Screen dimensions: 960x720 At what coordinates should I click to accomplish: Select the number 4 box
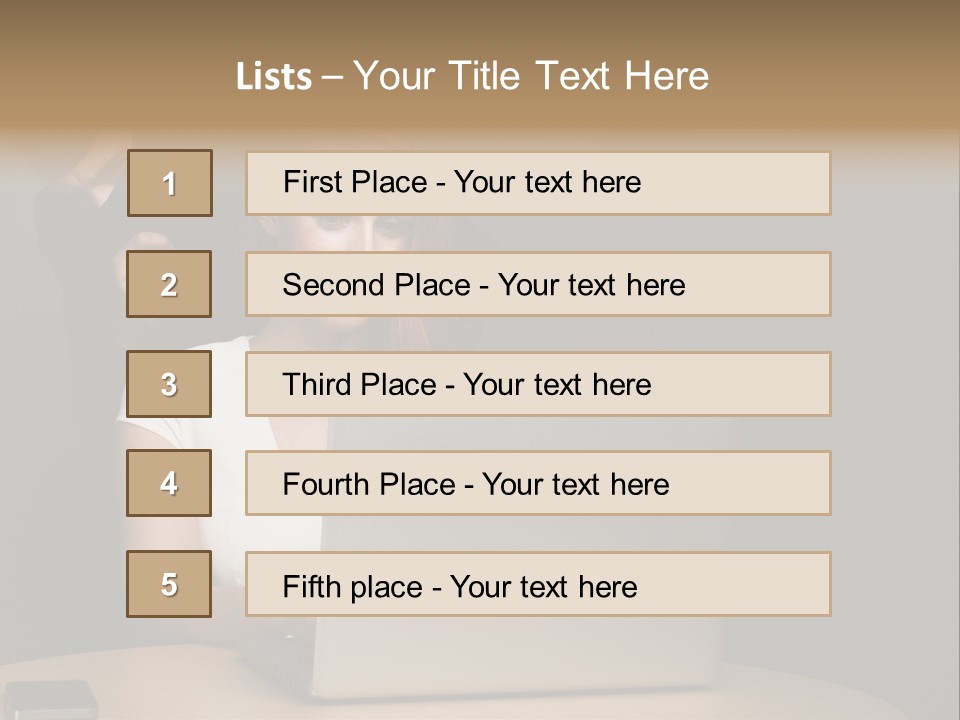[x=169, y=483]
